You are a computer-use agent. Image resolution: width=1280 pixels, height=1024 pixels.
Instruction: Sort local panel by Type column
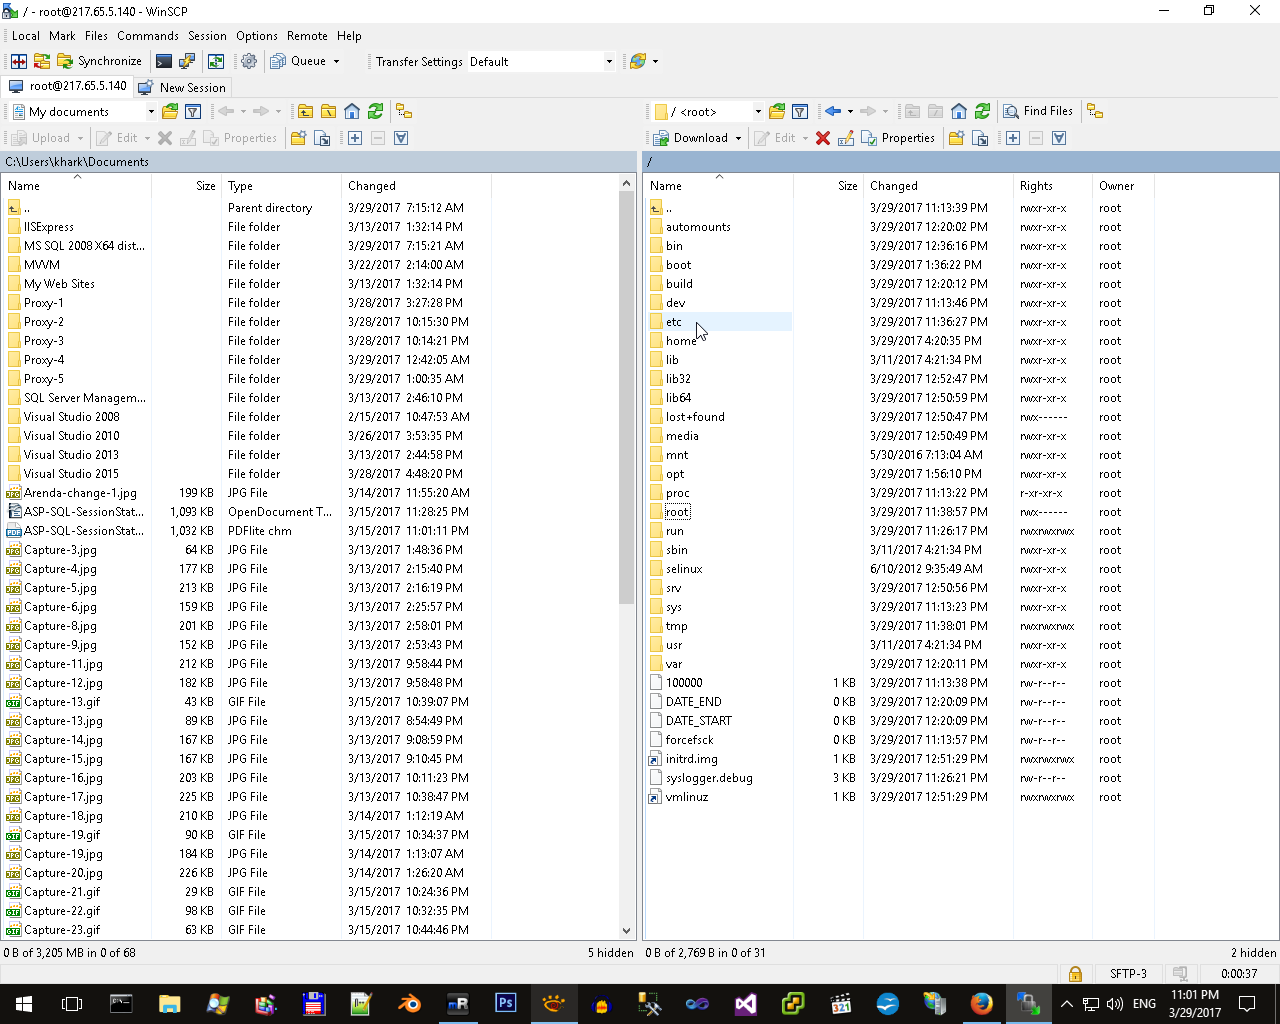281,186
